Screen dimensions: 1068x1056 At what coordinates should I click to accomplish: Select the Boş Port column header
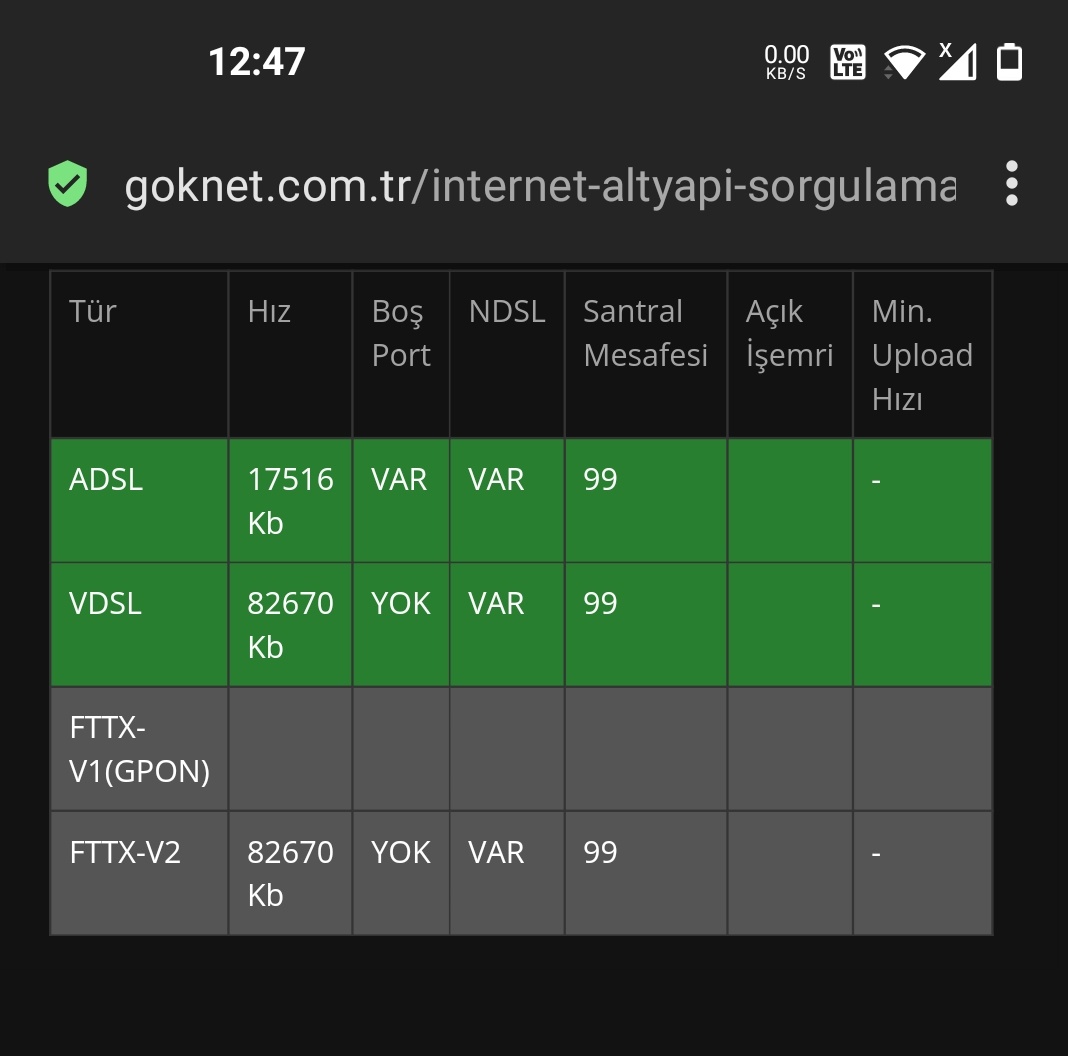(x=401, y=333)
